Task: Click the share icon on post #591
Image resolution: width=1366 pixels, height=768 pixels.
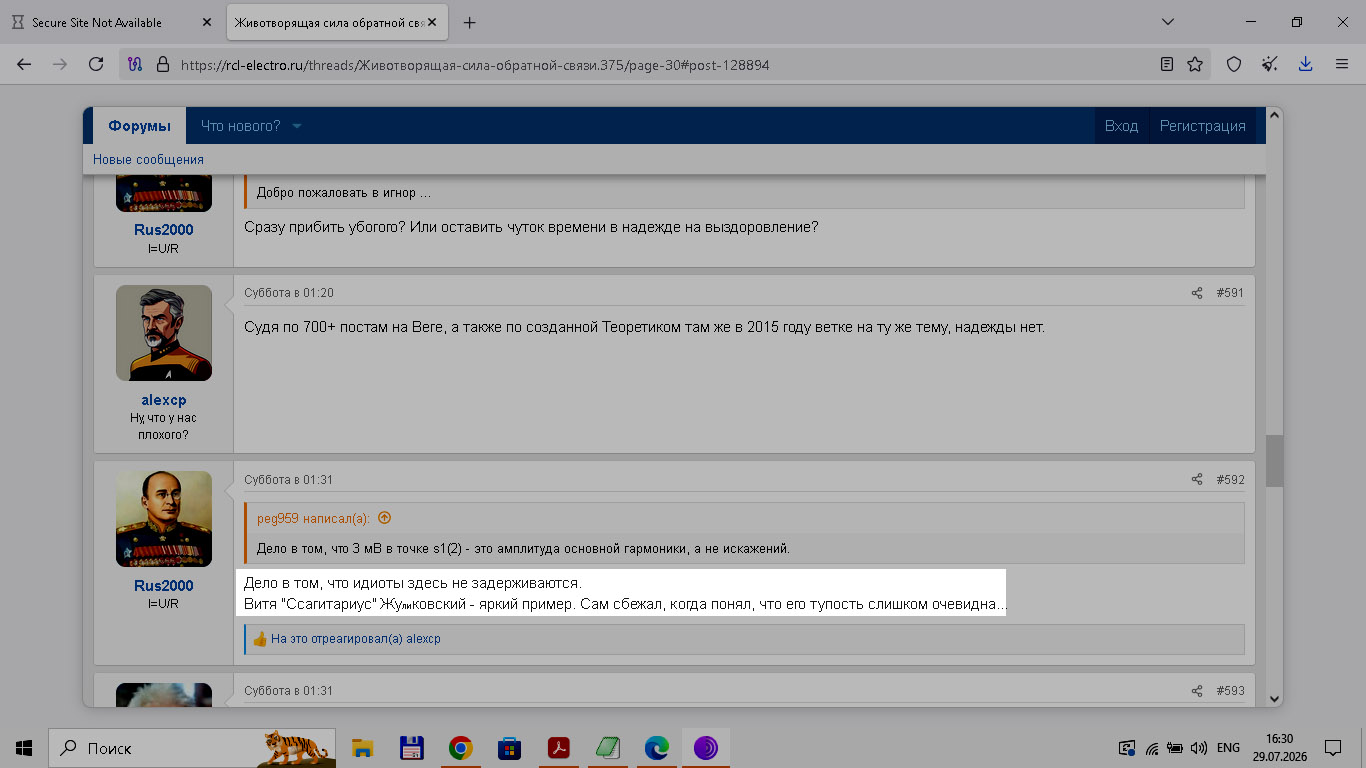Action: pos(1197,293)
